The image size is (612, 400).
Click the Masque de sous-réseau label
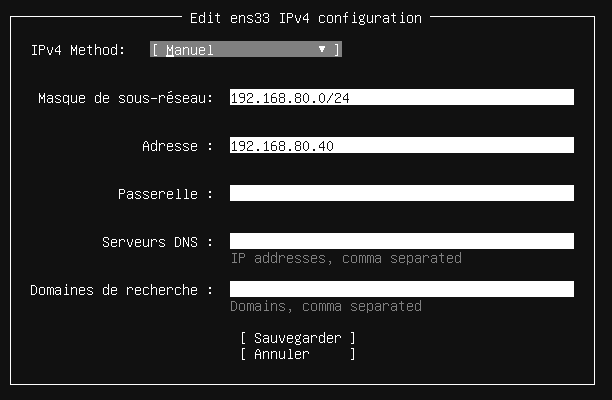pyautogui.click(x=125, y=97)
